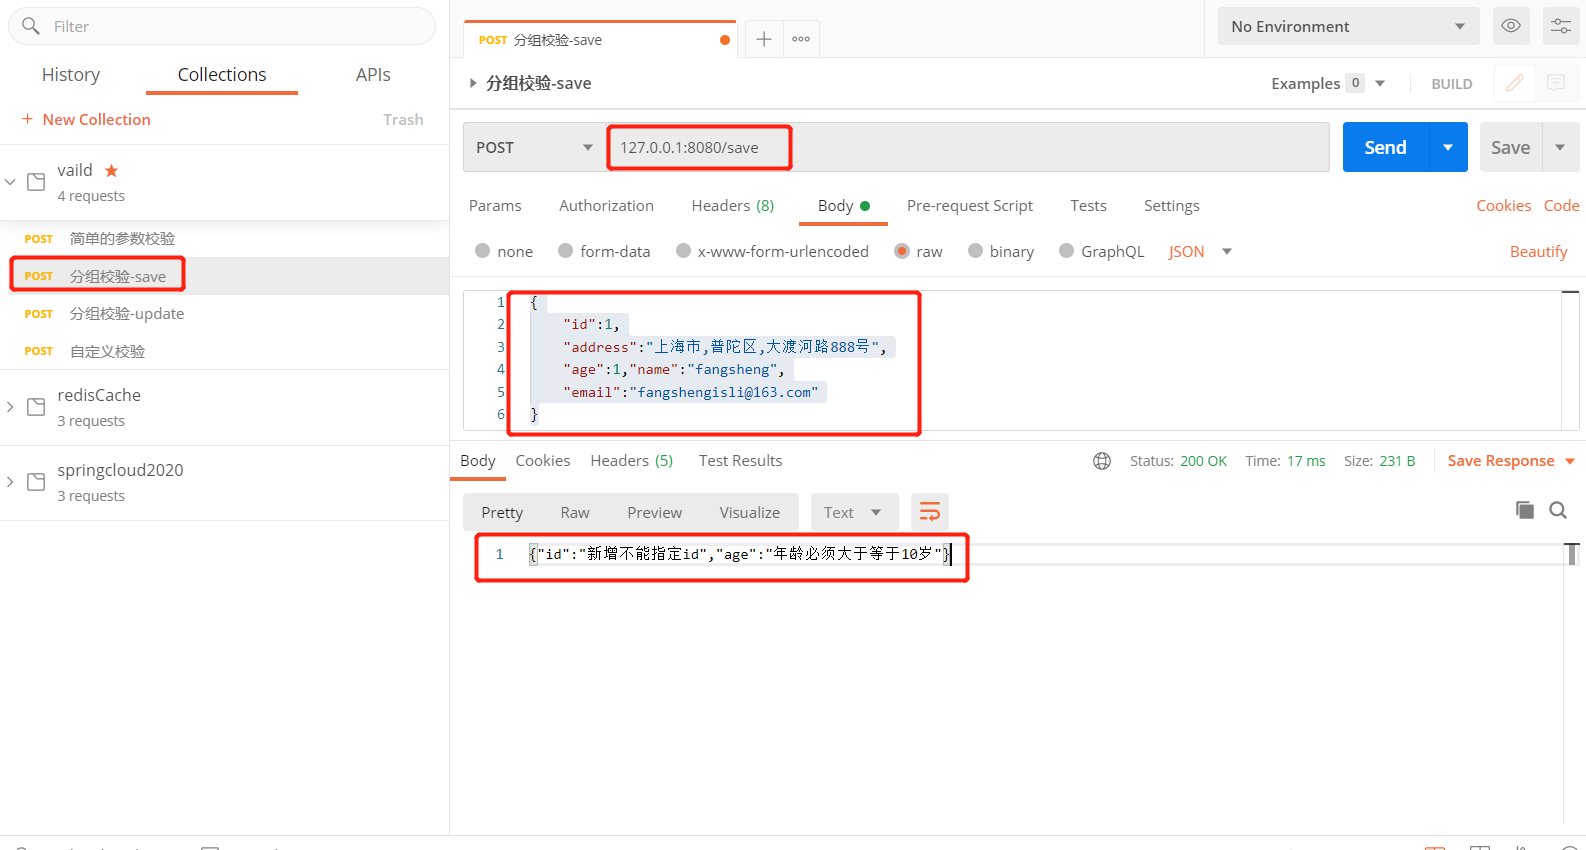Open the Authorization tab

[x=606, y=206]
